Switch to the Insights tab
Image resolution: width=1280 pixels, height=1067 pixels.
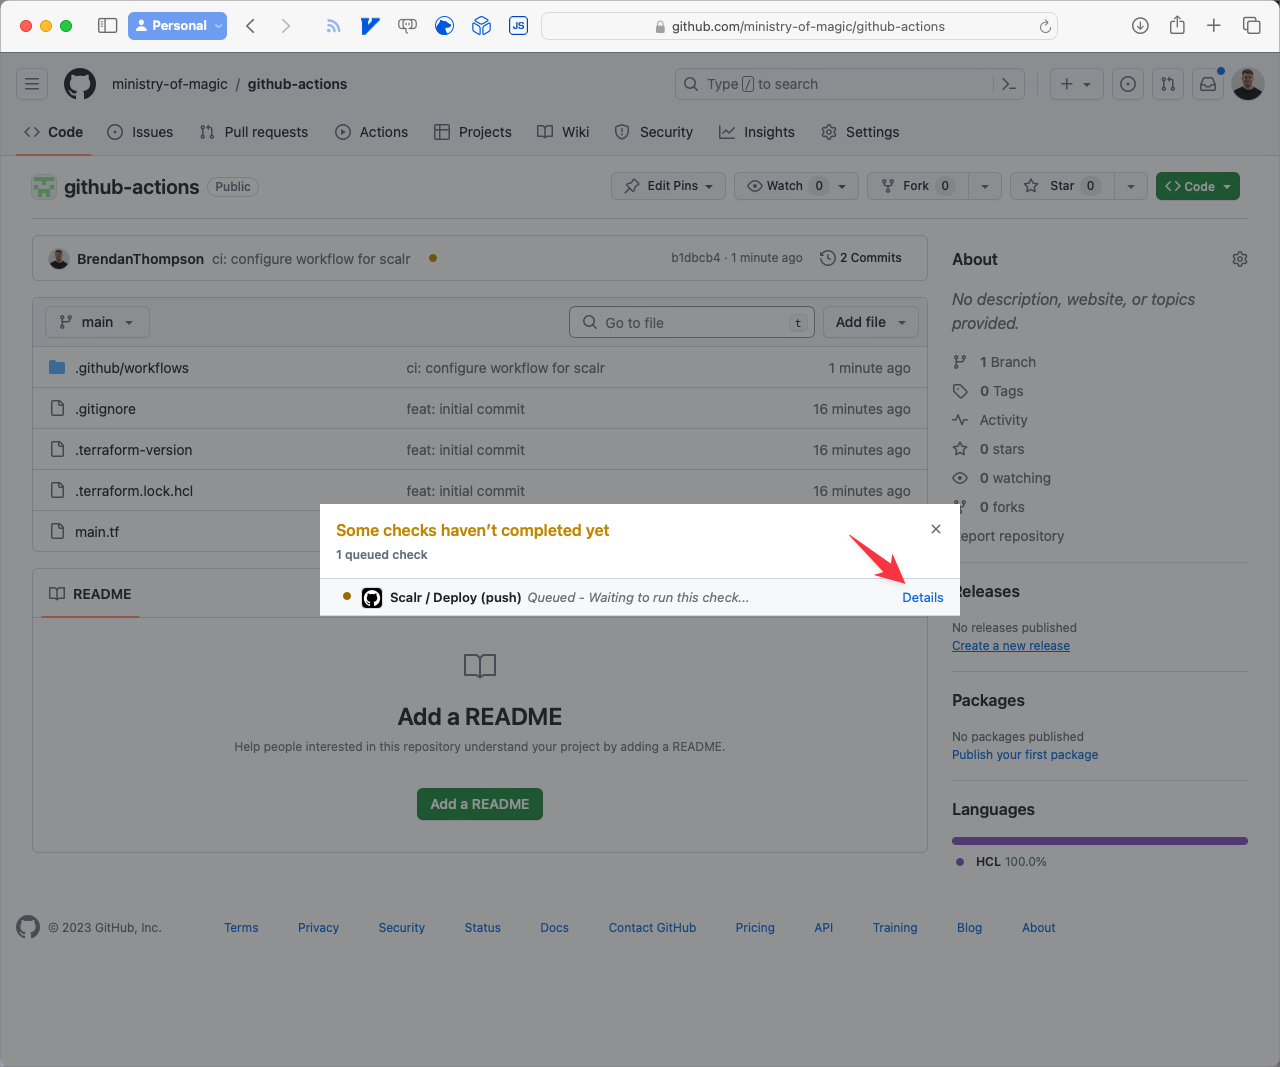click(757, 132)
